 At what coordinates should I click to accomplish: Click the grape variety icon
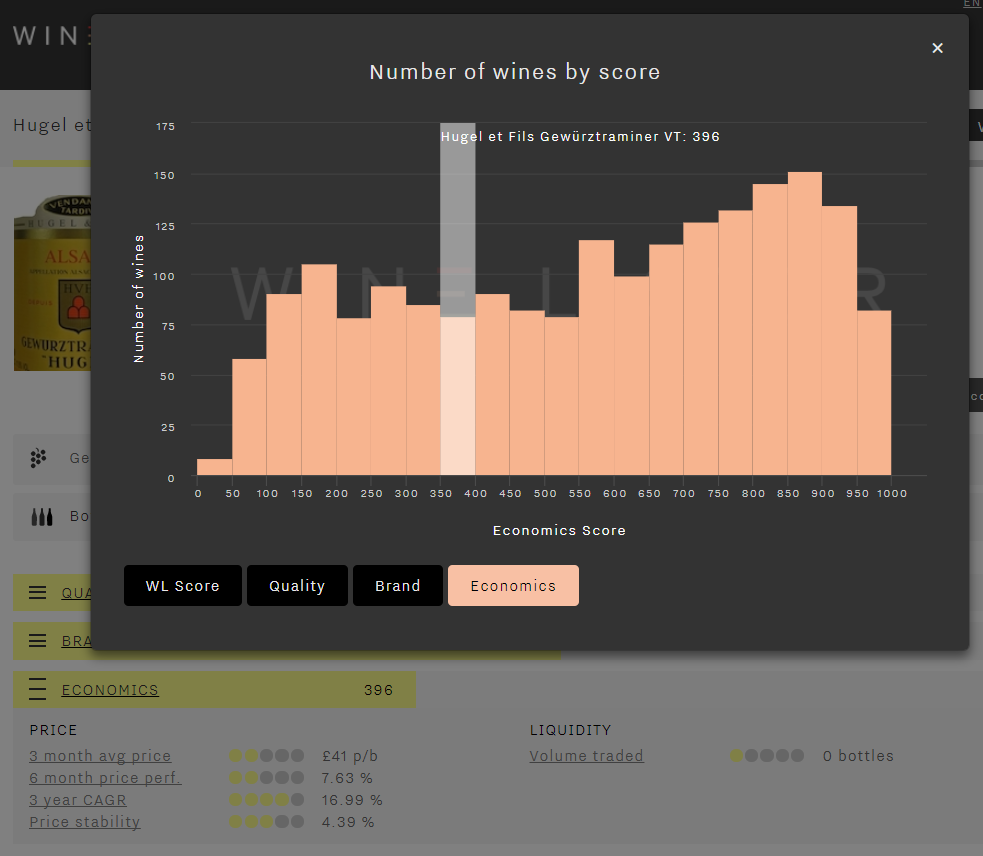[x=38, y=458]
